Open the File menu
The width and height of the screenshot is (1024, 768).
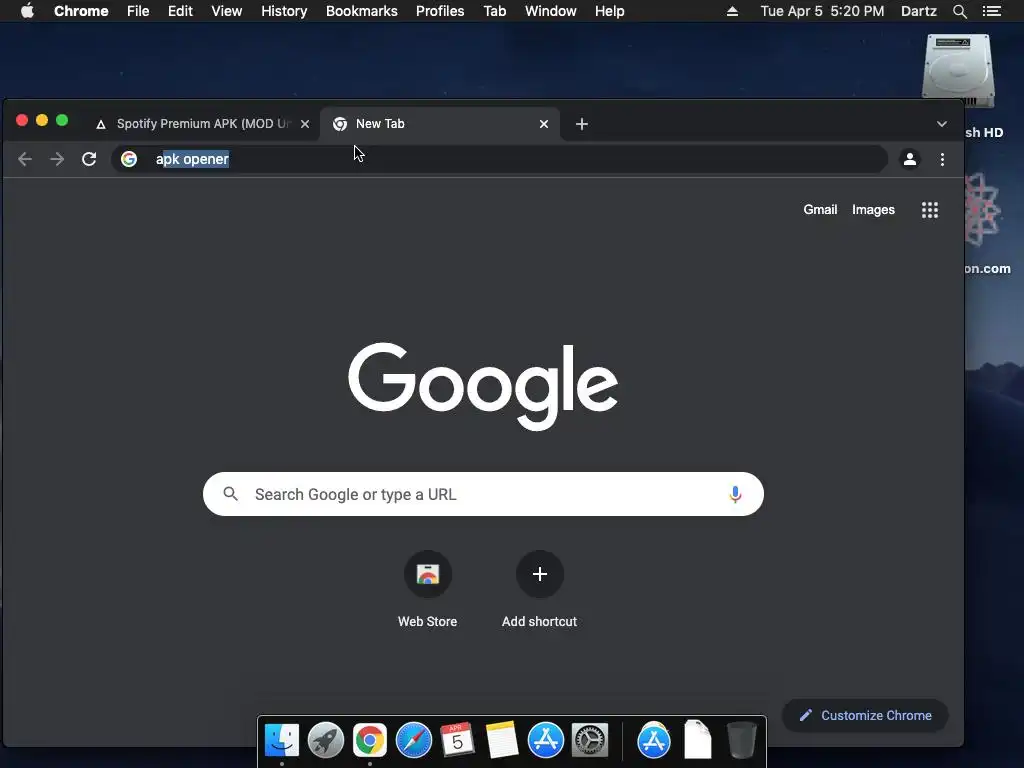click(138, 11)
